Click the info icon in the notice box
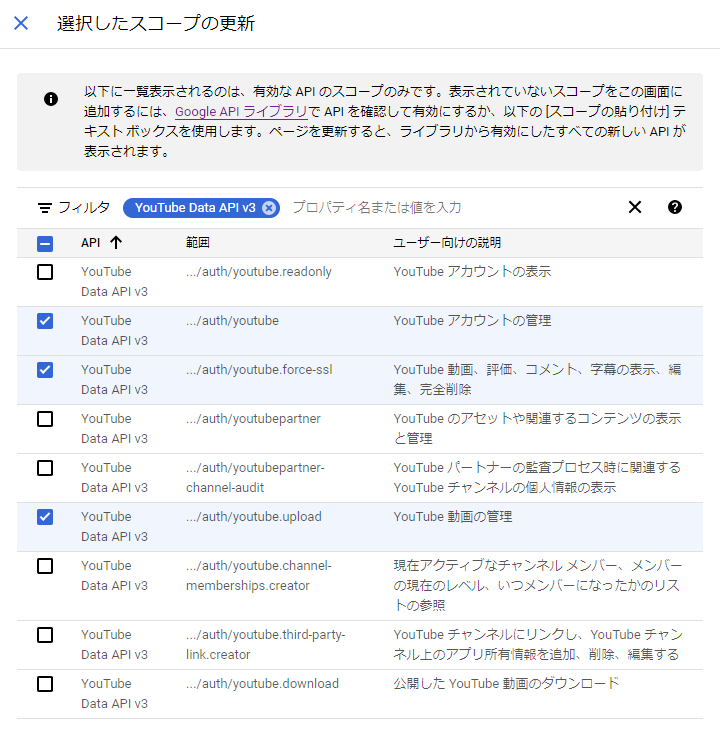The width and height of the screenshot is (720, 738). coord(51,99)
